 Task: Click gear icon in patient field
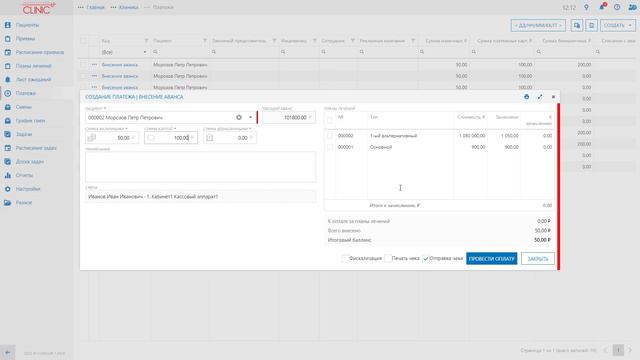tap(239, 118)
